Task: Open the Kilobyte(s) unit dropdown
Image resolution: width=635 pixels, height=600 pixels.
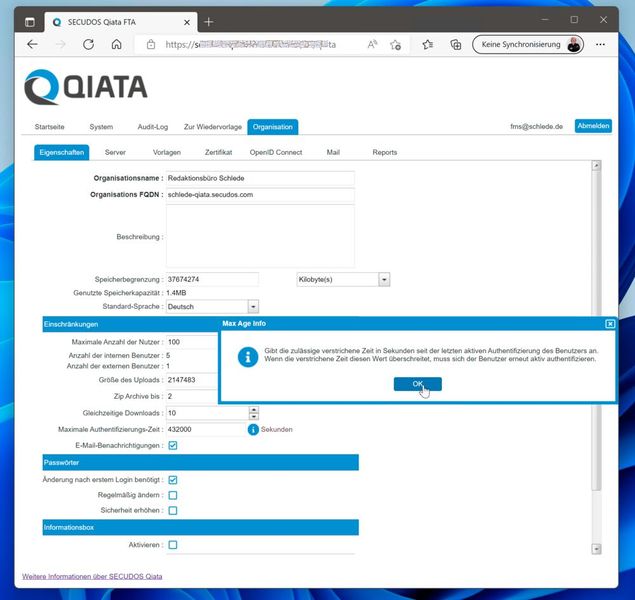Action: pos(384,279)
